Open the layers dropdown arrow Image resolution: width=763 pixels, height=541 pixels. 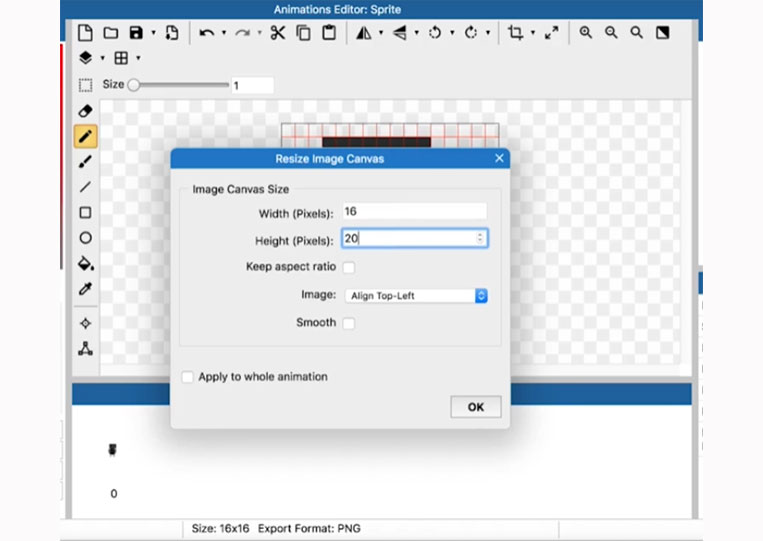coord(103,58)
